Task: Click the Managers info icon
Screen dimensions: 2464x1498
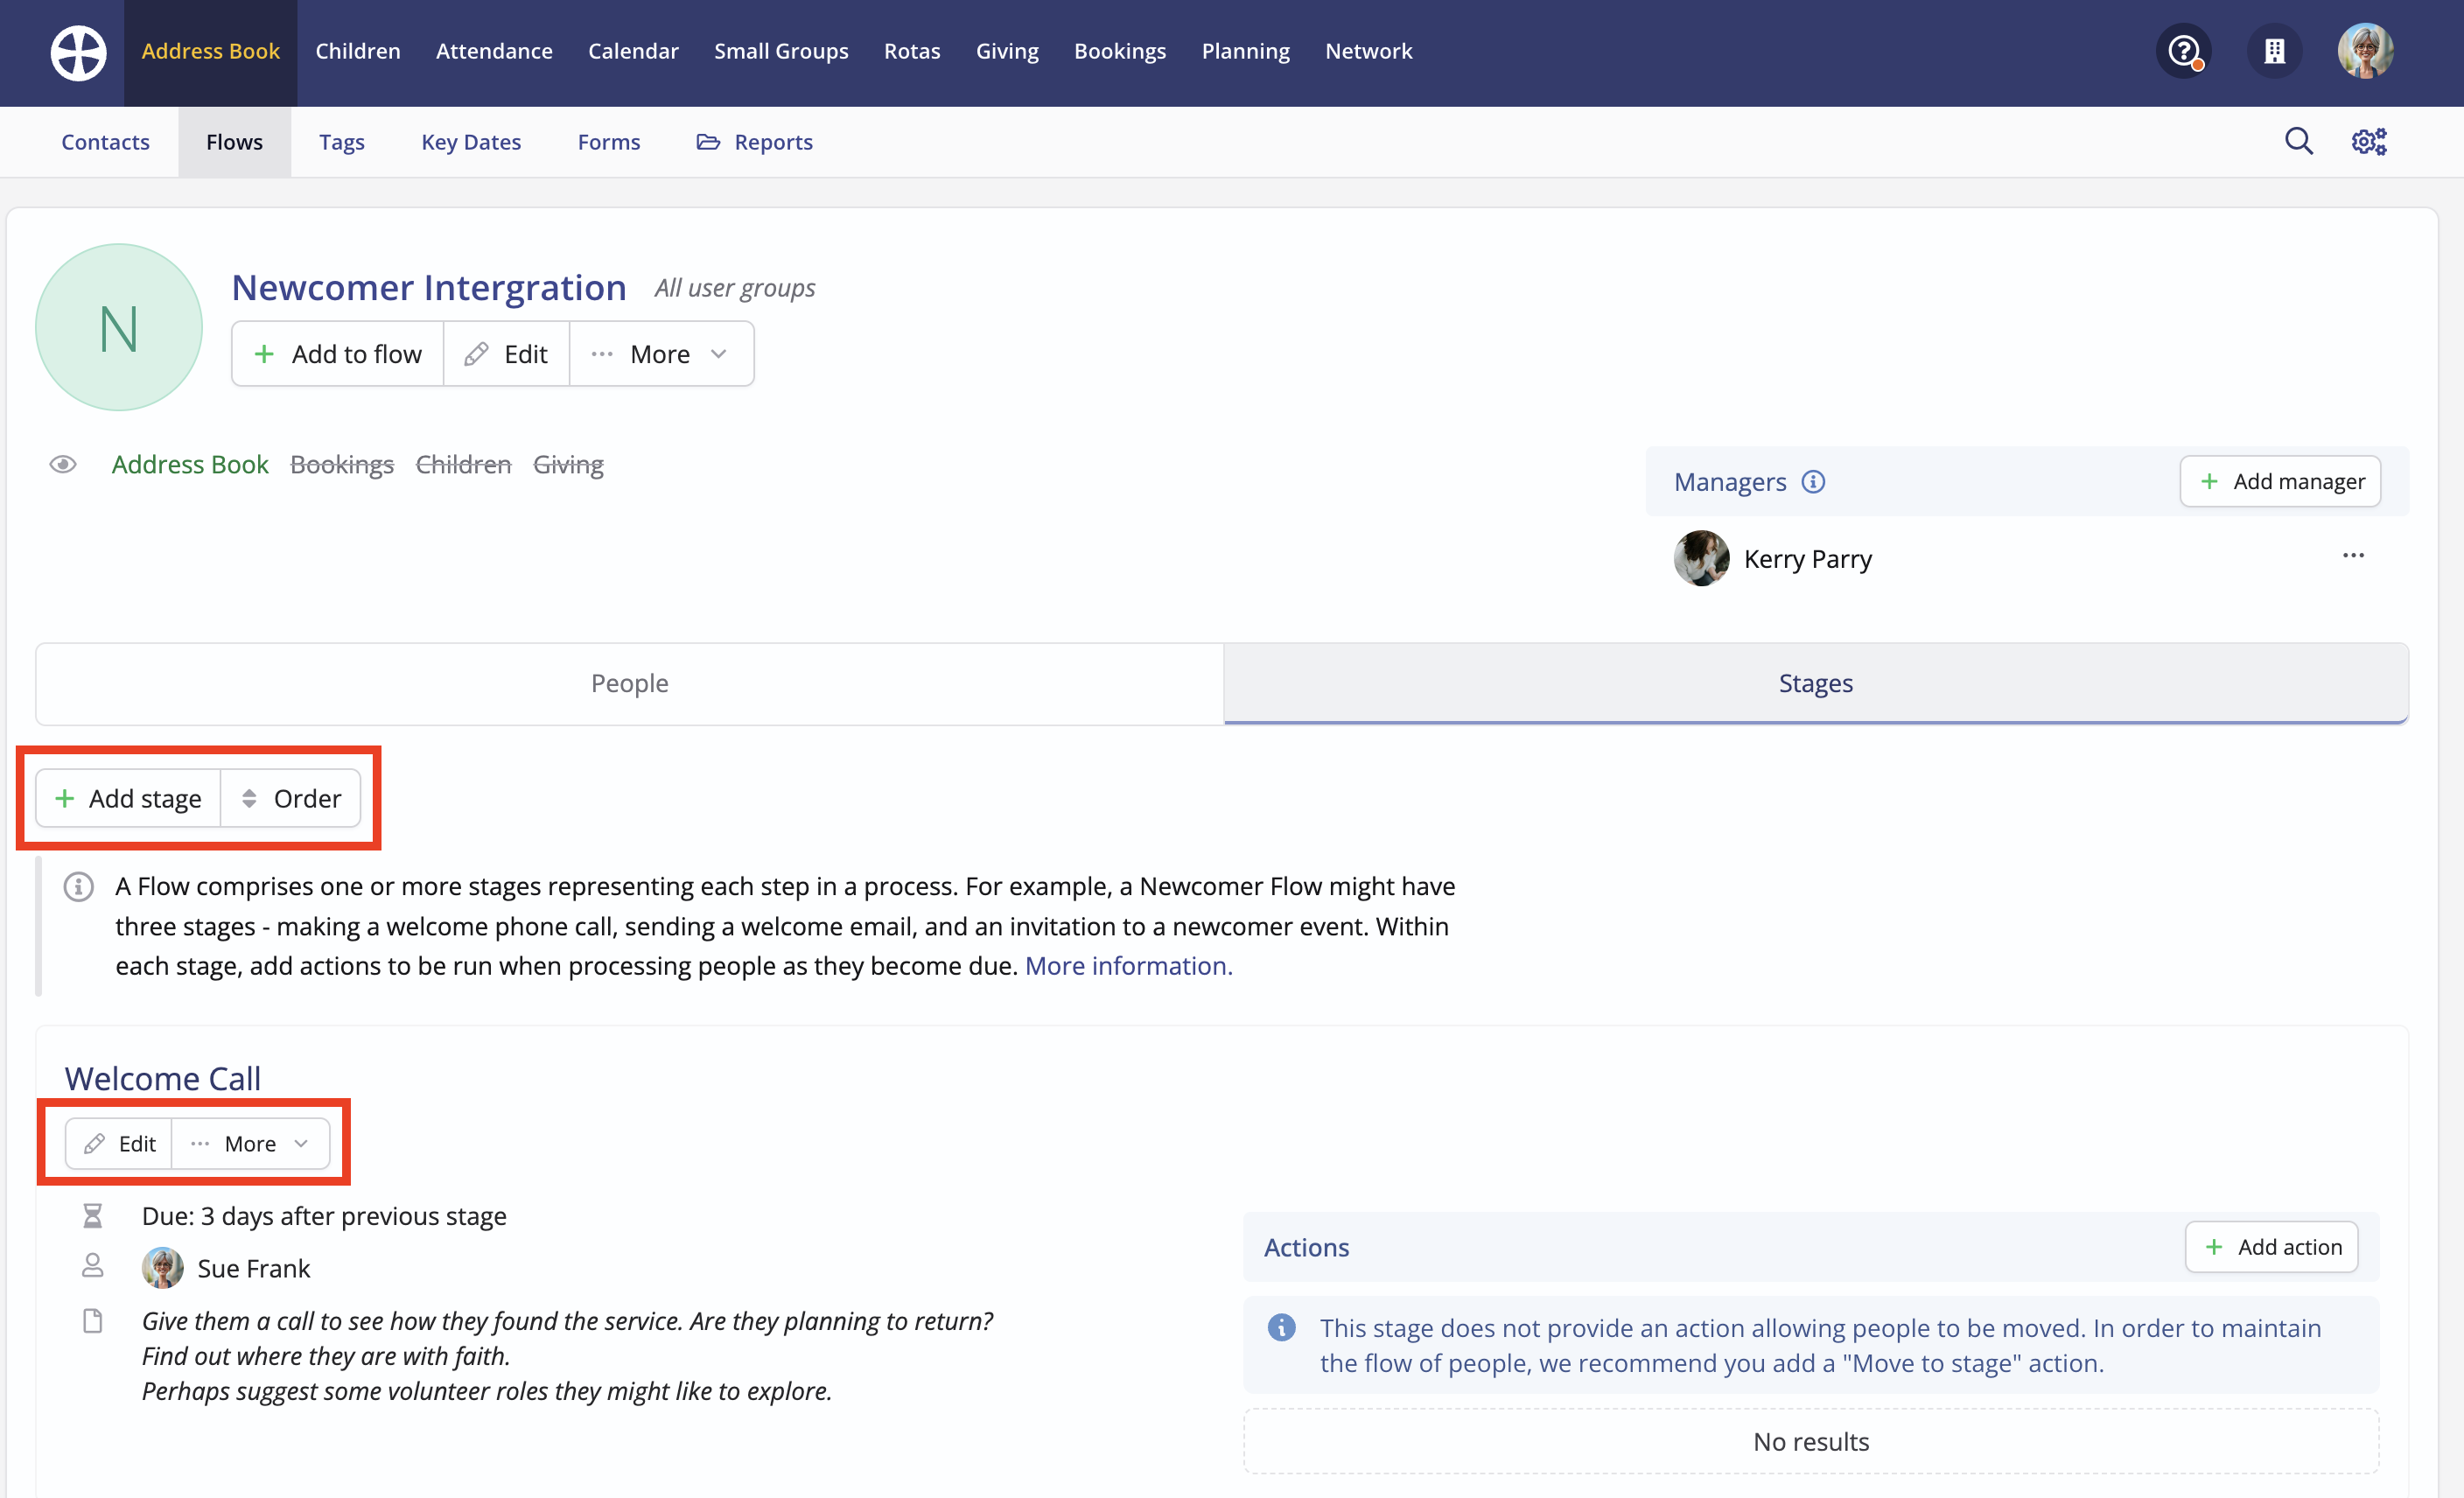Action: pyautogui.click(x=1813, y=482)
